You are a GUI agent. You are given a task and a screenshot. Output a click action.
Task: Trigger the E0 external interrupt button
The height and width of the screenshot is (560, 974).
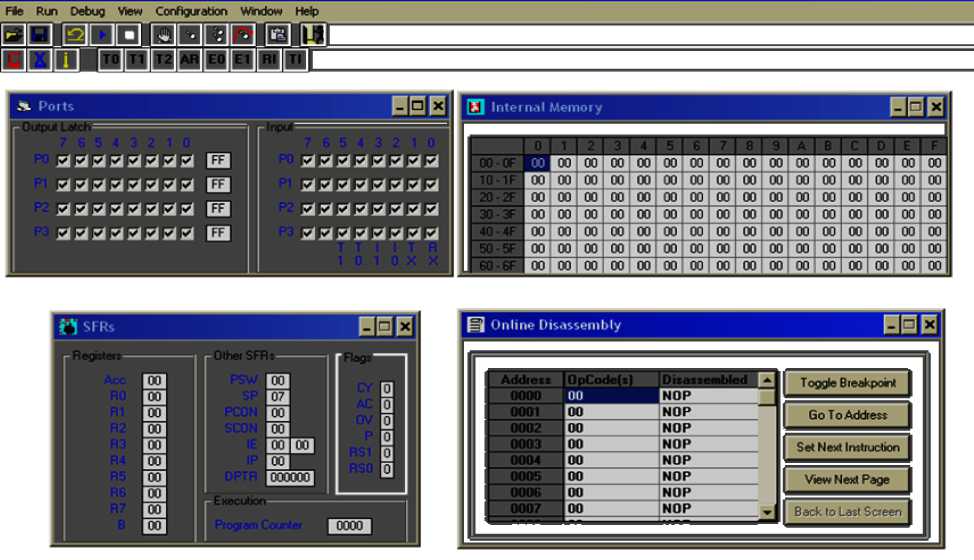tap(216, 60)
